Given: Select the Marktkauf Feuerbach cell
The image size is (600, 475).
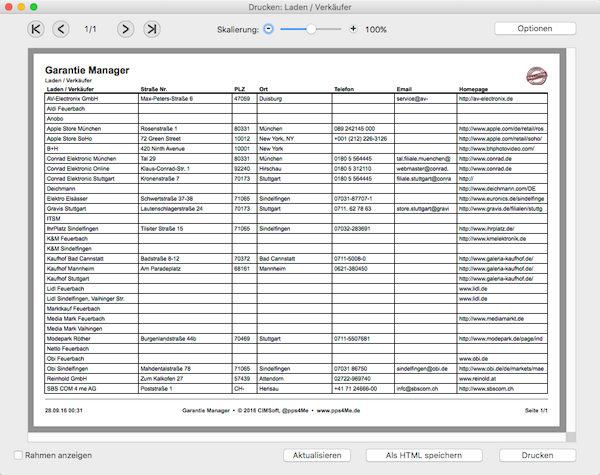Looking at the screenshot, I should [91, 309].
